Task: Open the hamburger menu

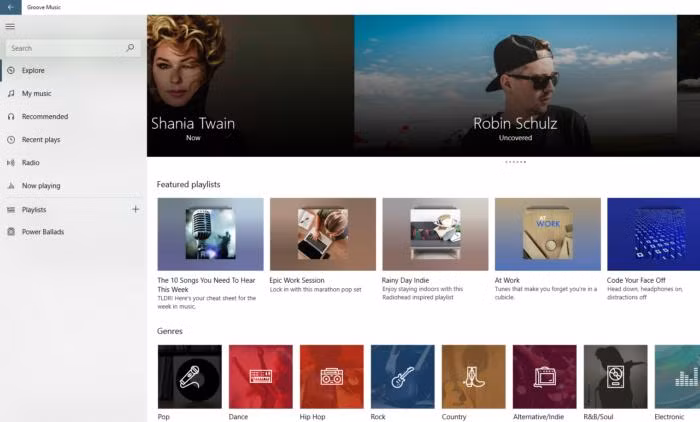Action: click(x=10, y=26)
